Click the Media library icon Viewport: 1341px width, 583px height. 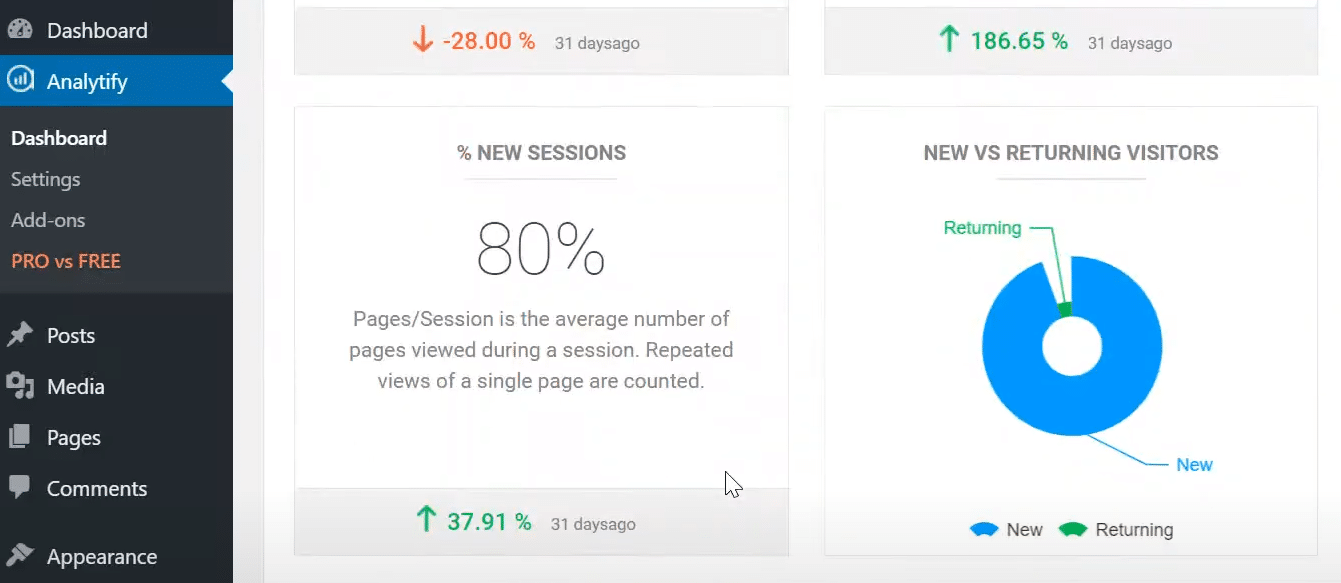(22, 386)
